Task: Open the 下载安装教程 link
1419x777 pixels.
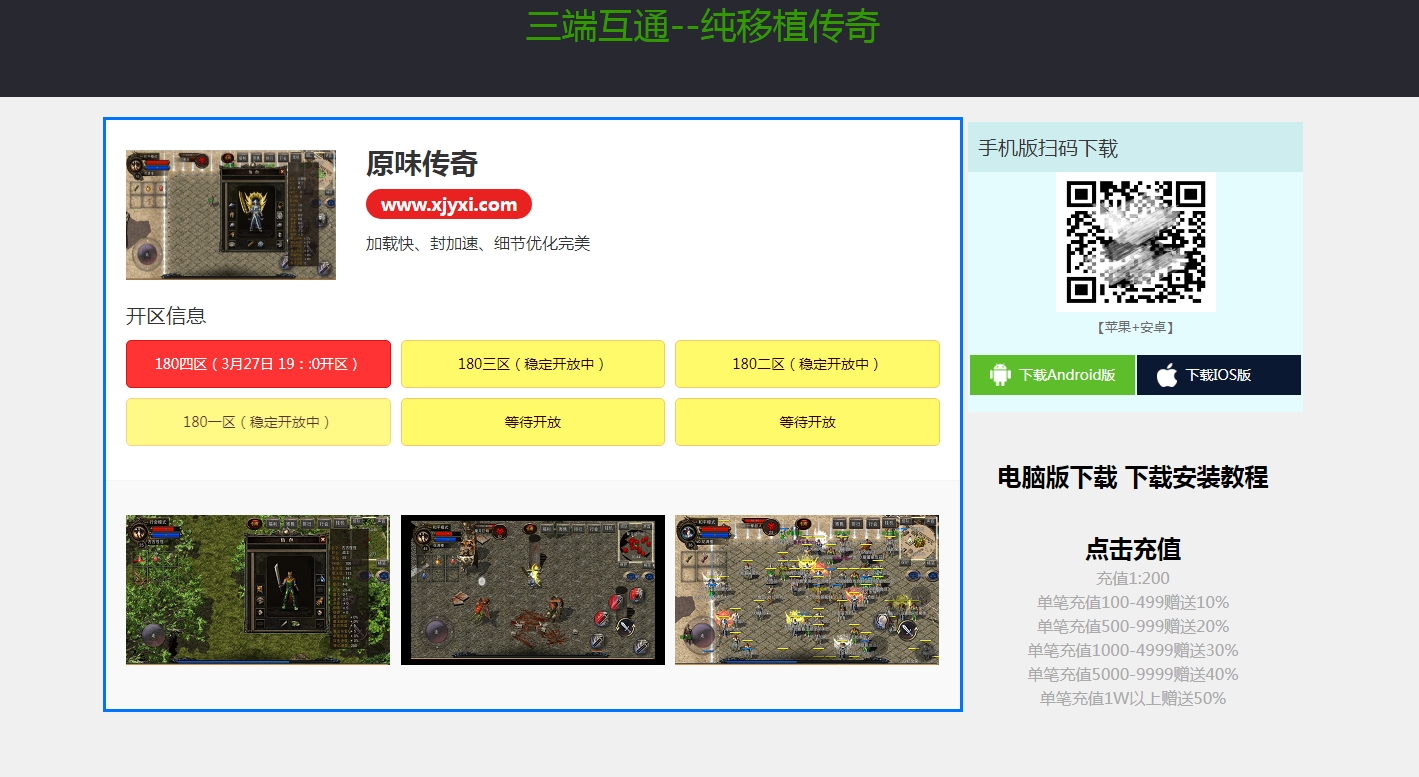Action: point(1196,478)
